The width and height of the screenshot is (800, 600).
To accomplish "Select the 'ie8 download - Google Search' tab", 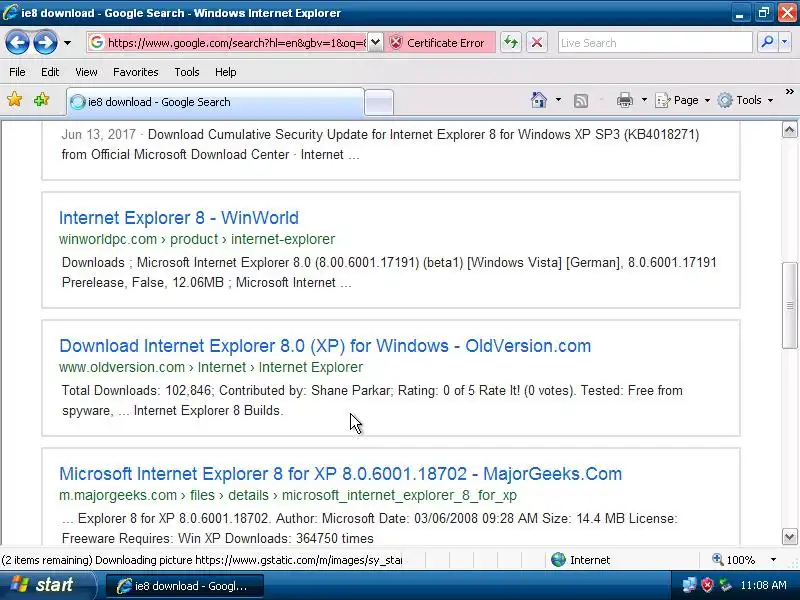I will click(x=215, y=102).
